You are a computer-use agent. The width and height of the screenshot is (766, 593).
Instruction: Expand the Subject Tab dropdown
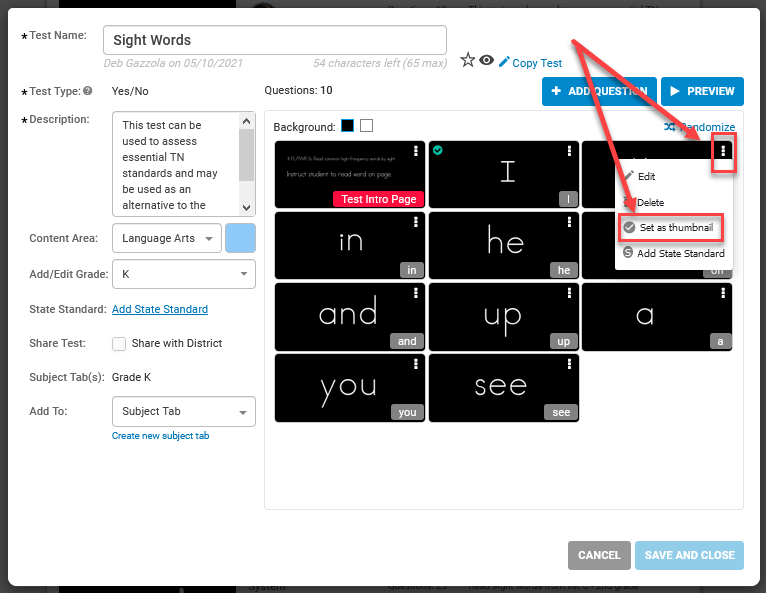click(184, 411)
